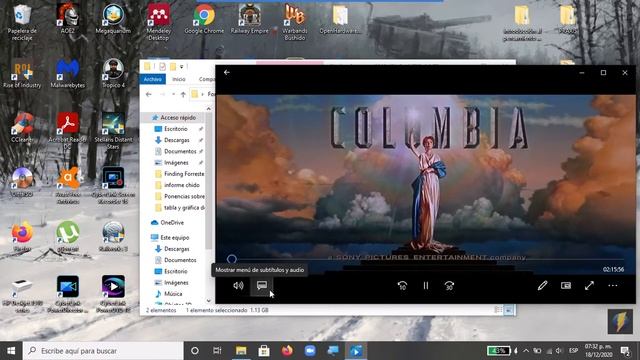This screenshot has width=640, height=360.
Task: Open Papelera de reciclaje desktop icon
Action: [x=22, y=22]
